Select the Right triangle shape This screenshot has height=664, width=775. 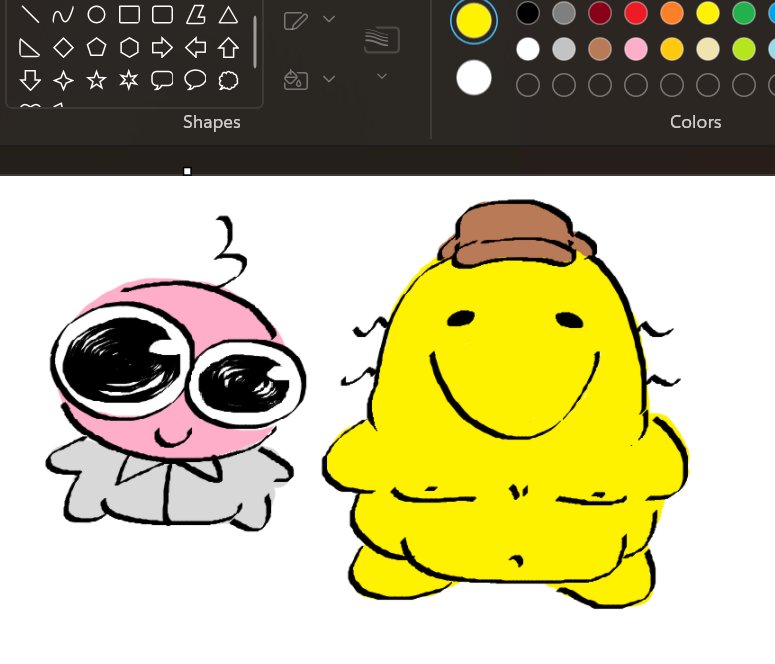pos(29,48)
